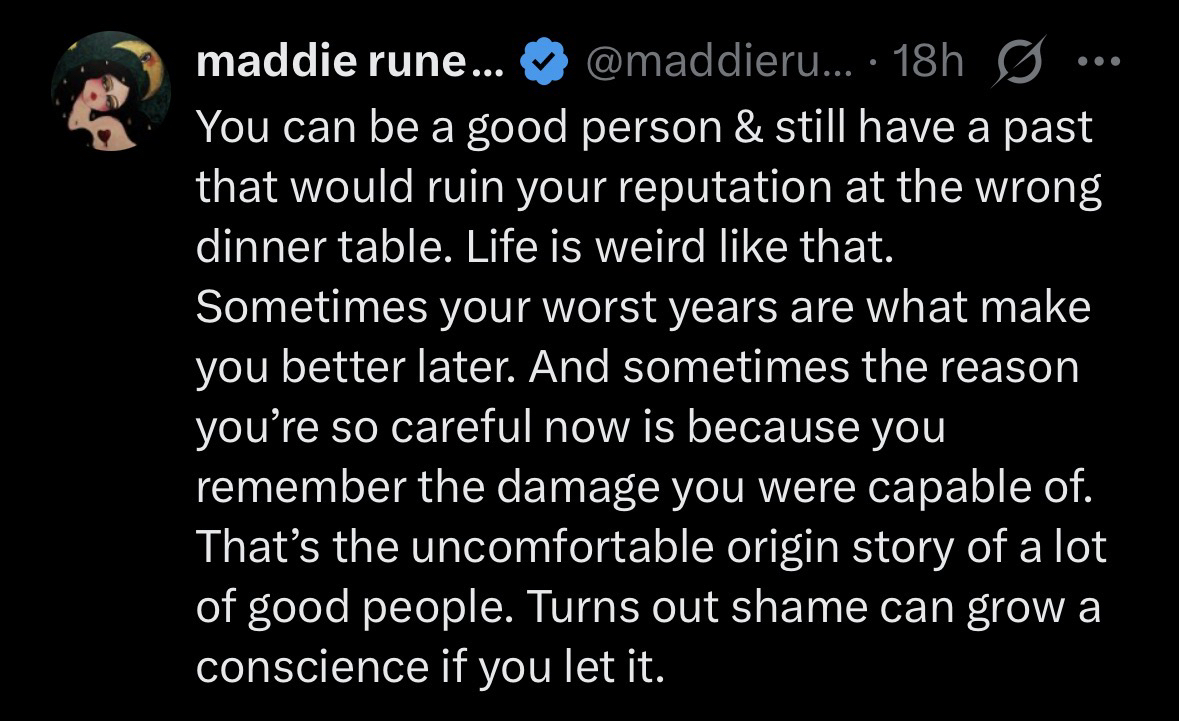Screen dimensions: 1179x721
Task: Click the Grok slashed-circle icon
Action: click(x=1019, y=63)
